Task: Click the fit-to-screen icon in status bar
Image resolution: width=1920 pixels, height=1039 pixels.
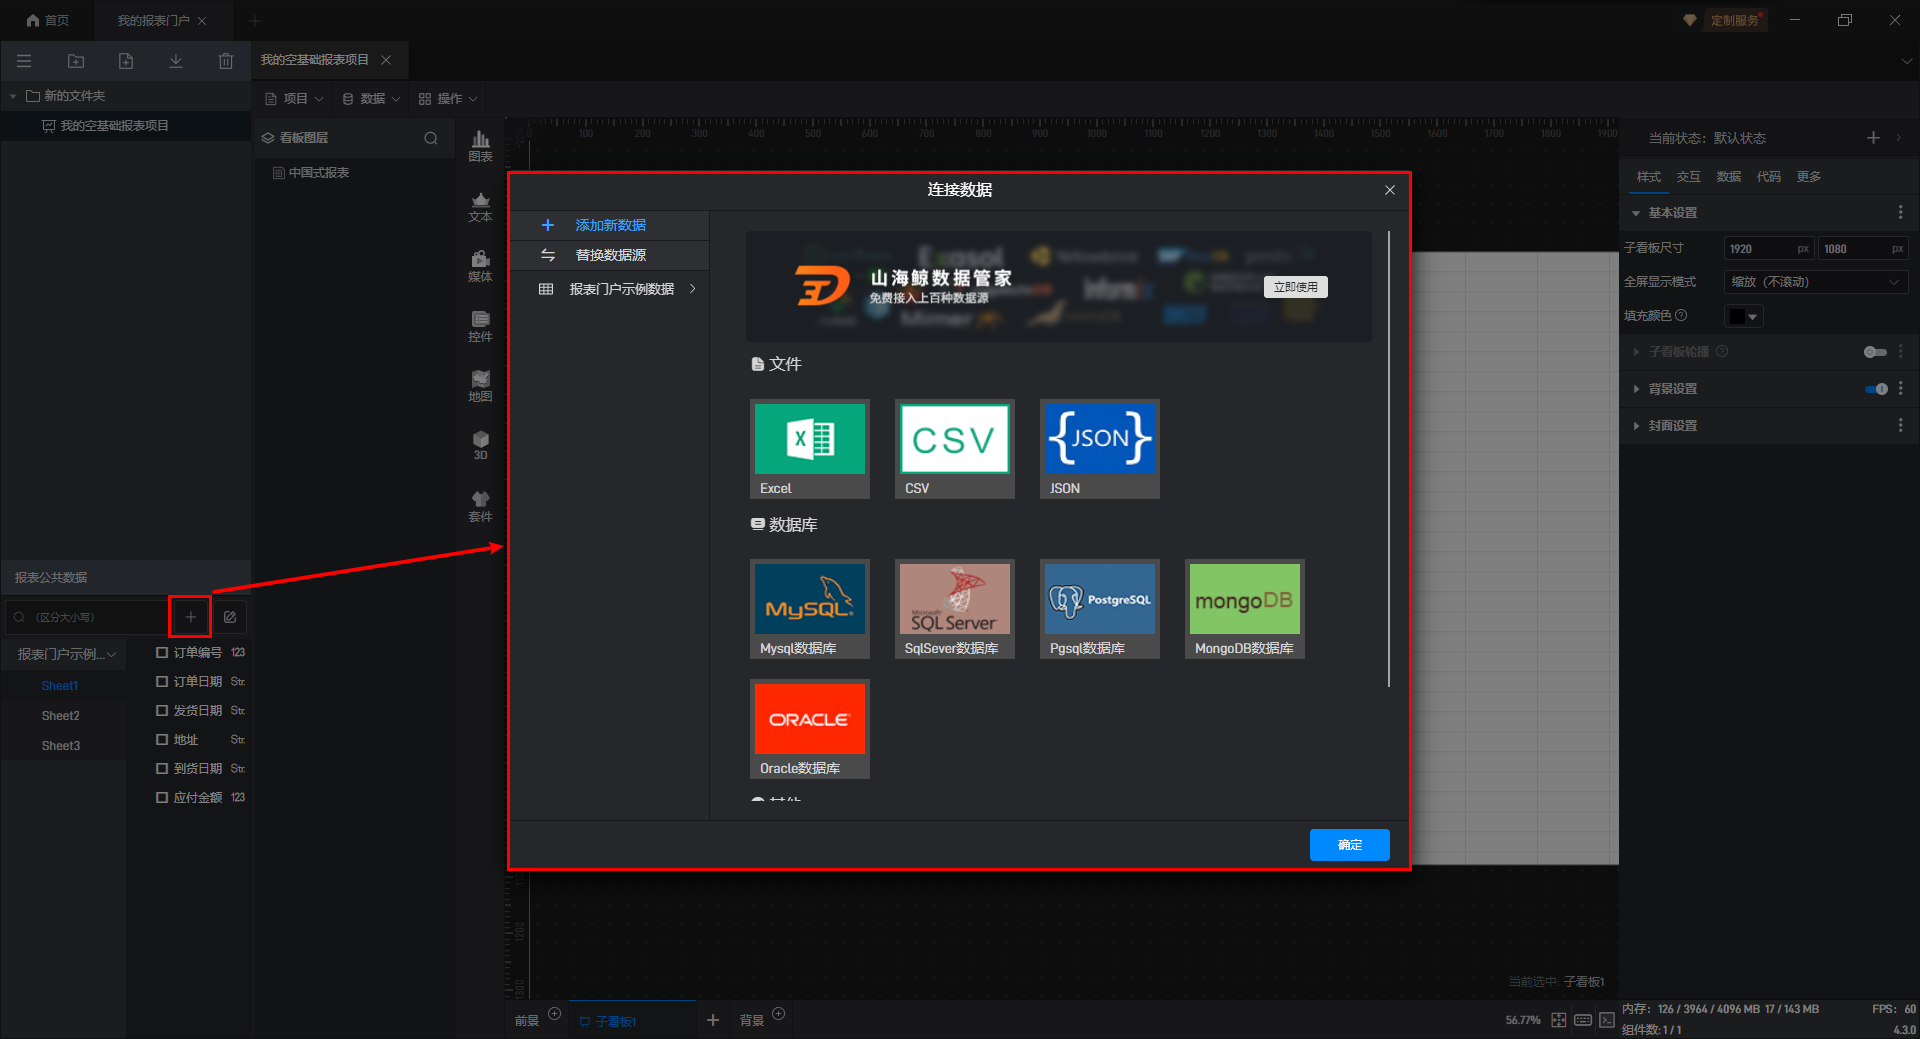Action: pos(1559,1020)
